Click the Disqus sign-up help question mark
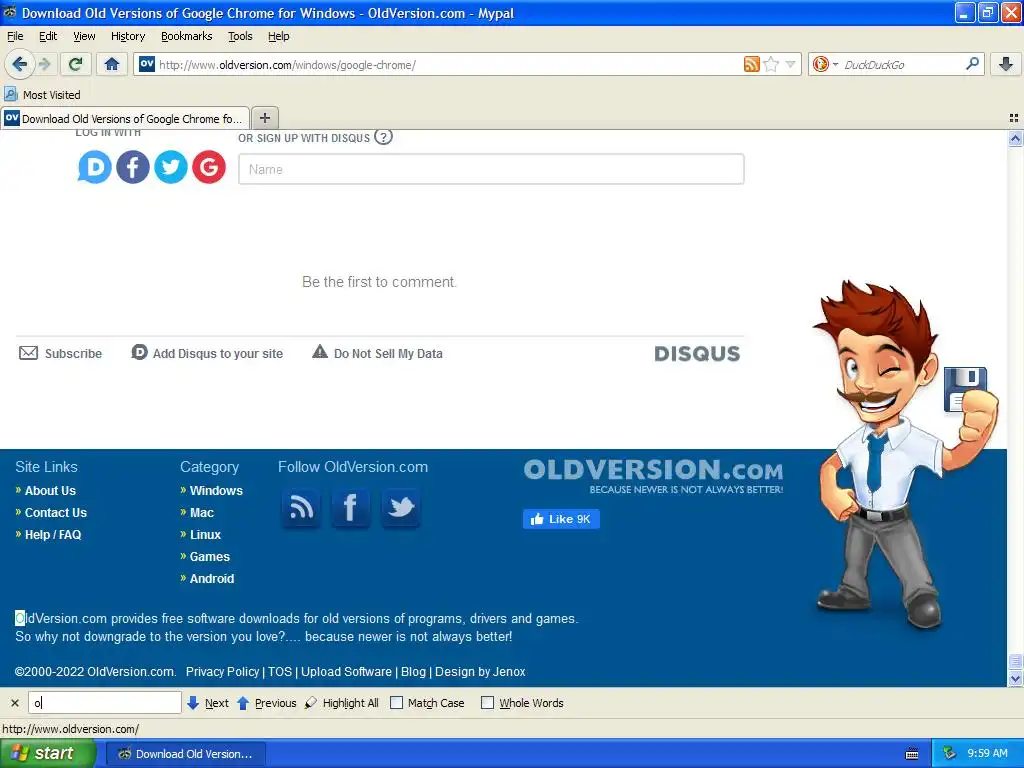This screenshot has width=1024, height=768. pyautogui.click(x=383, y=137)
